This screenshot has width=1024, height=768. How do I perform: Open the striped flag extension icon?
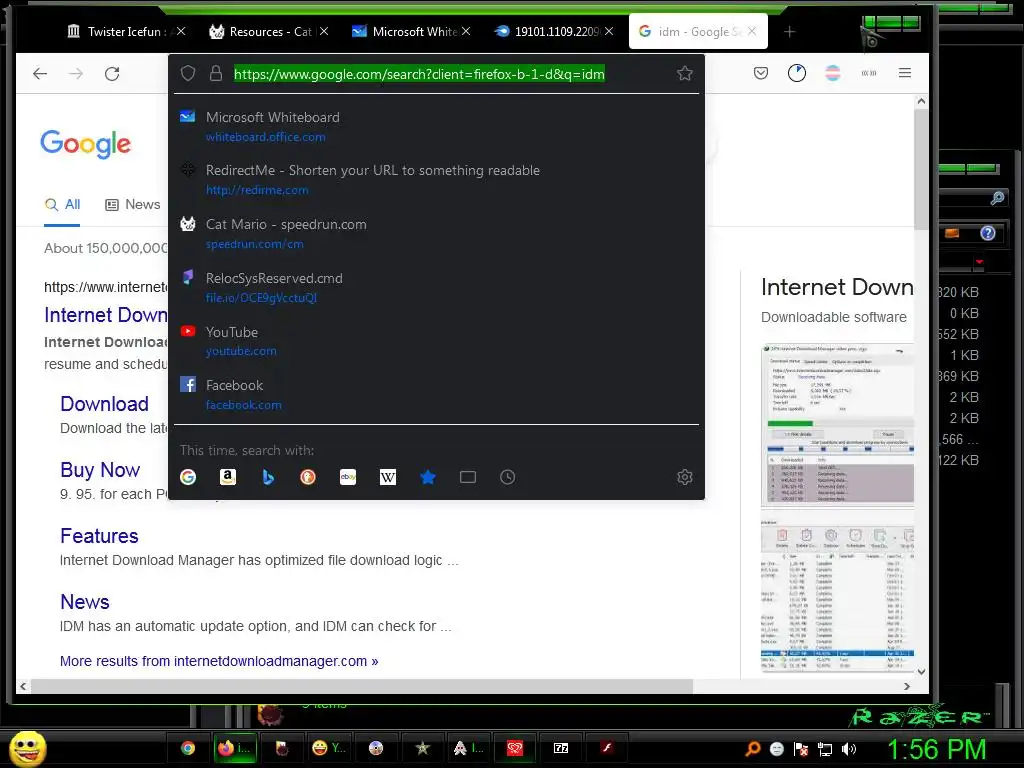(x=833, y=73)
